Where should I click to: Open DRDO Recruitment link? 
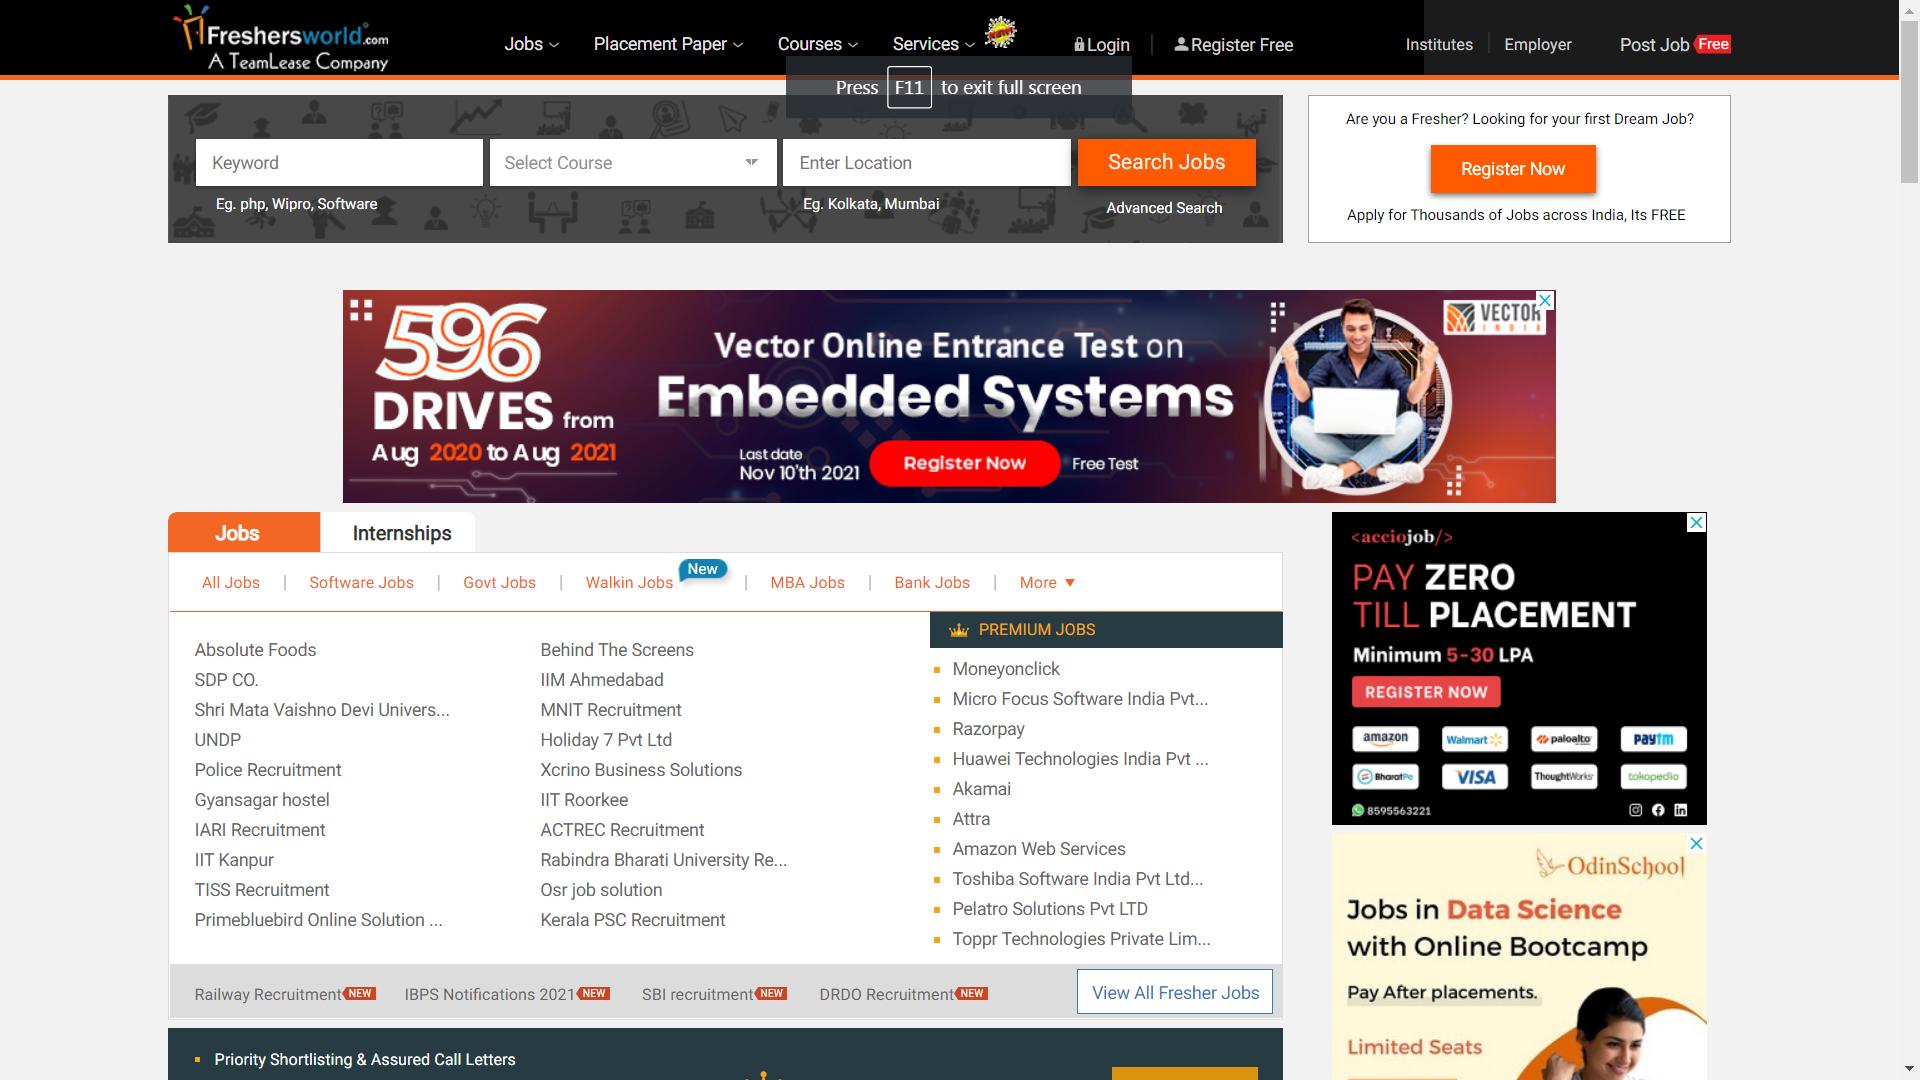(x=887, y=994)
